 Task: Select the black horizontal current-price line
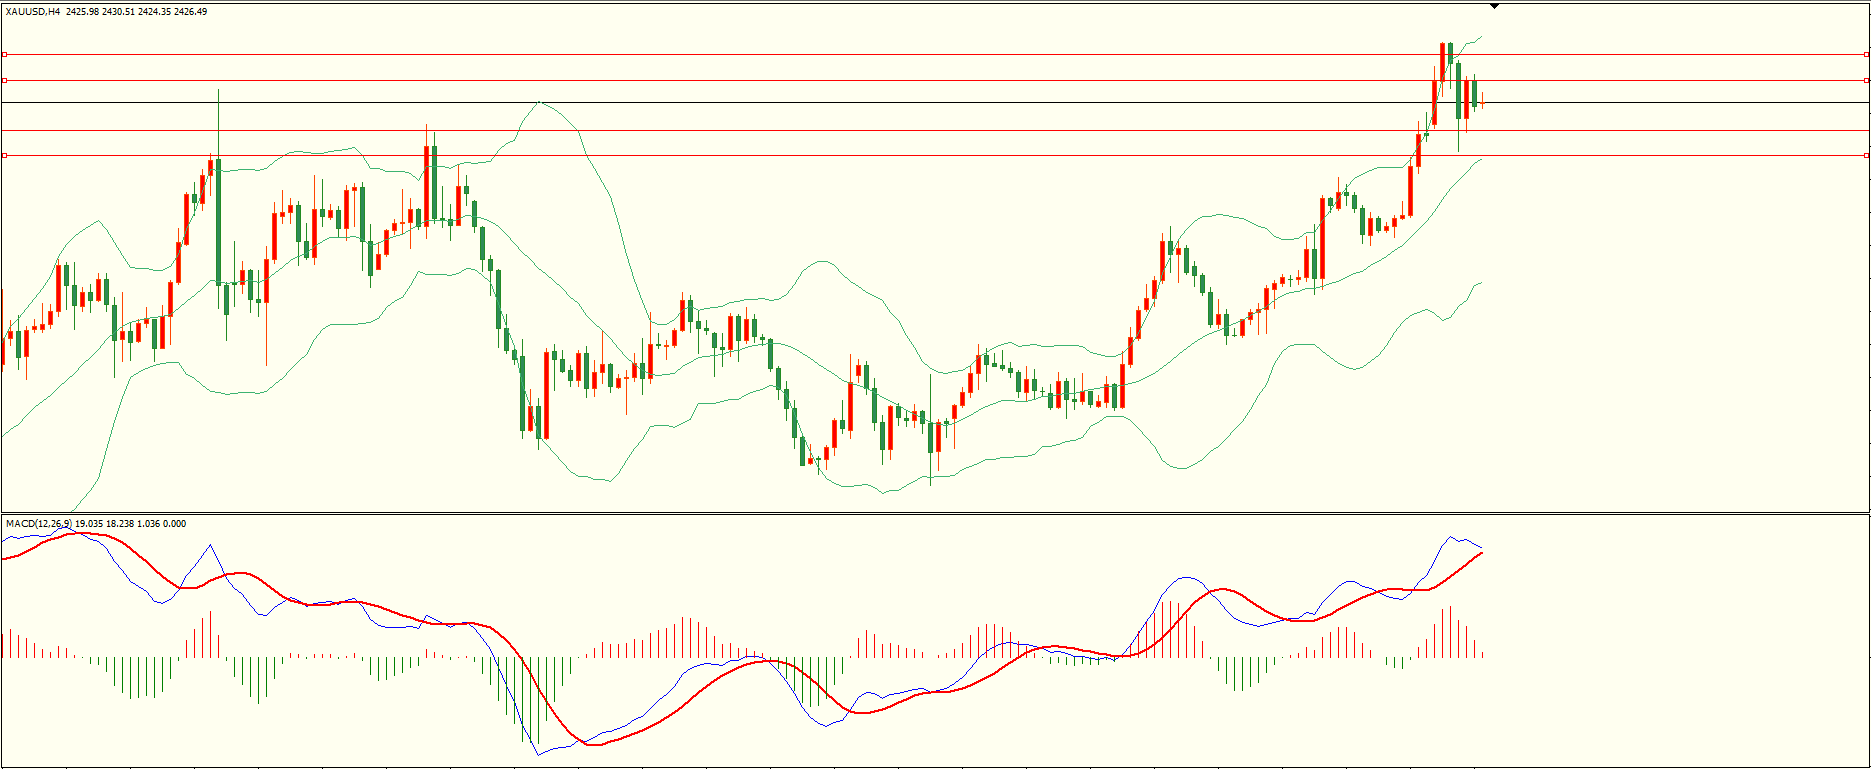pyautogui.click(x=935, y=102)
